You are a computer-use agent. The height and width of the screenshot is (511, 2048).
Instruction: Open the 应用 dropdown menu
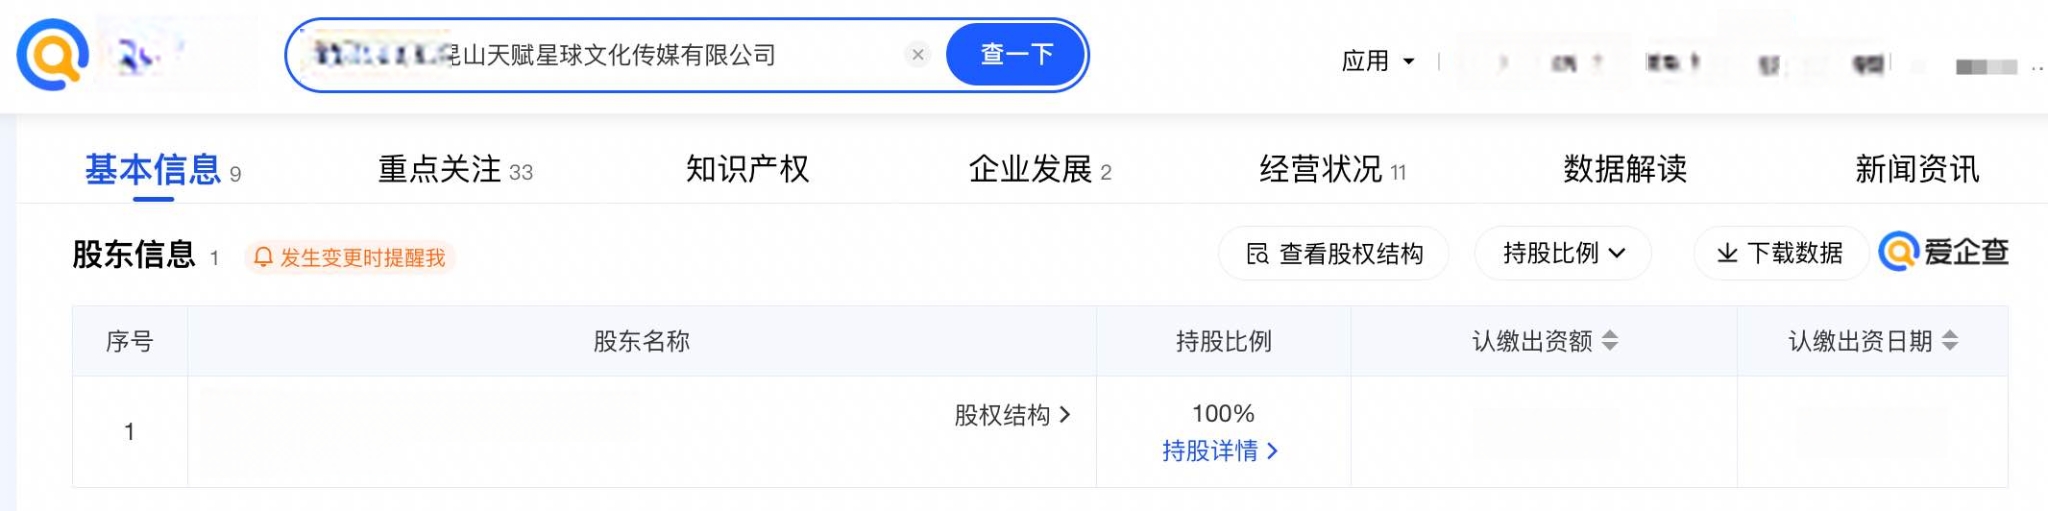(x=1378, y=61)
